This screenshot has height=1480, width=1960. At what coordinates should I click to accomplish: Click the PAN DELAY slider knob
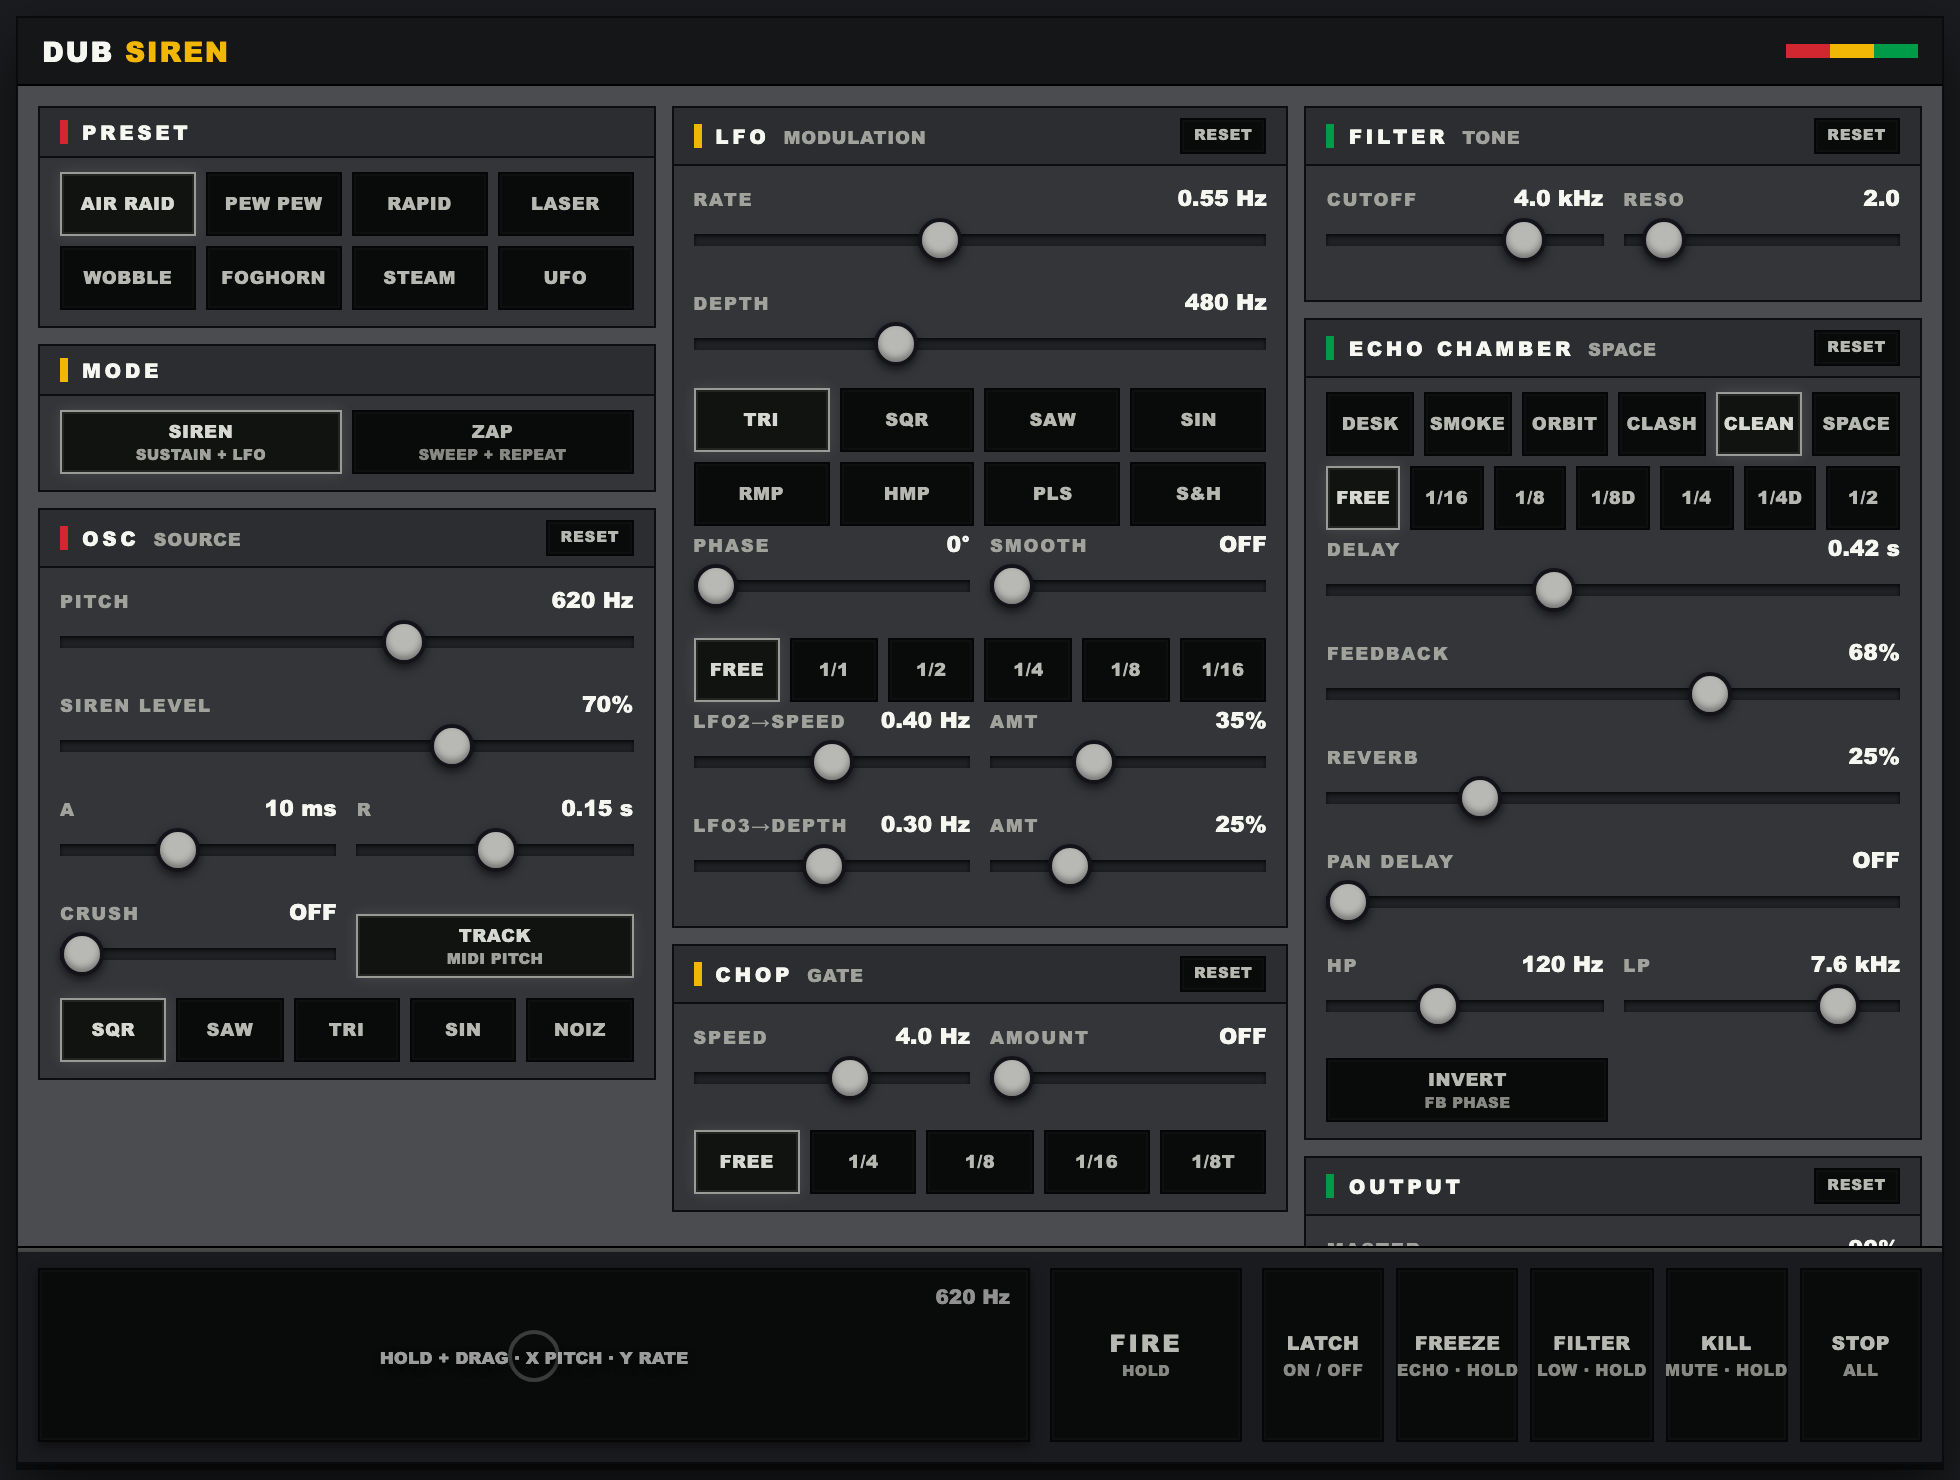point(1348,902)
